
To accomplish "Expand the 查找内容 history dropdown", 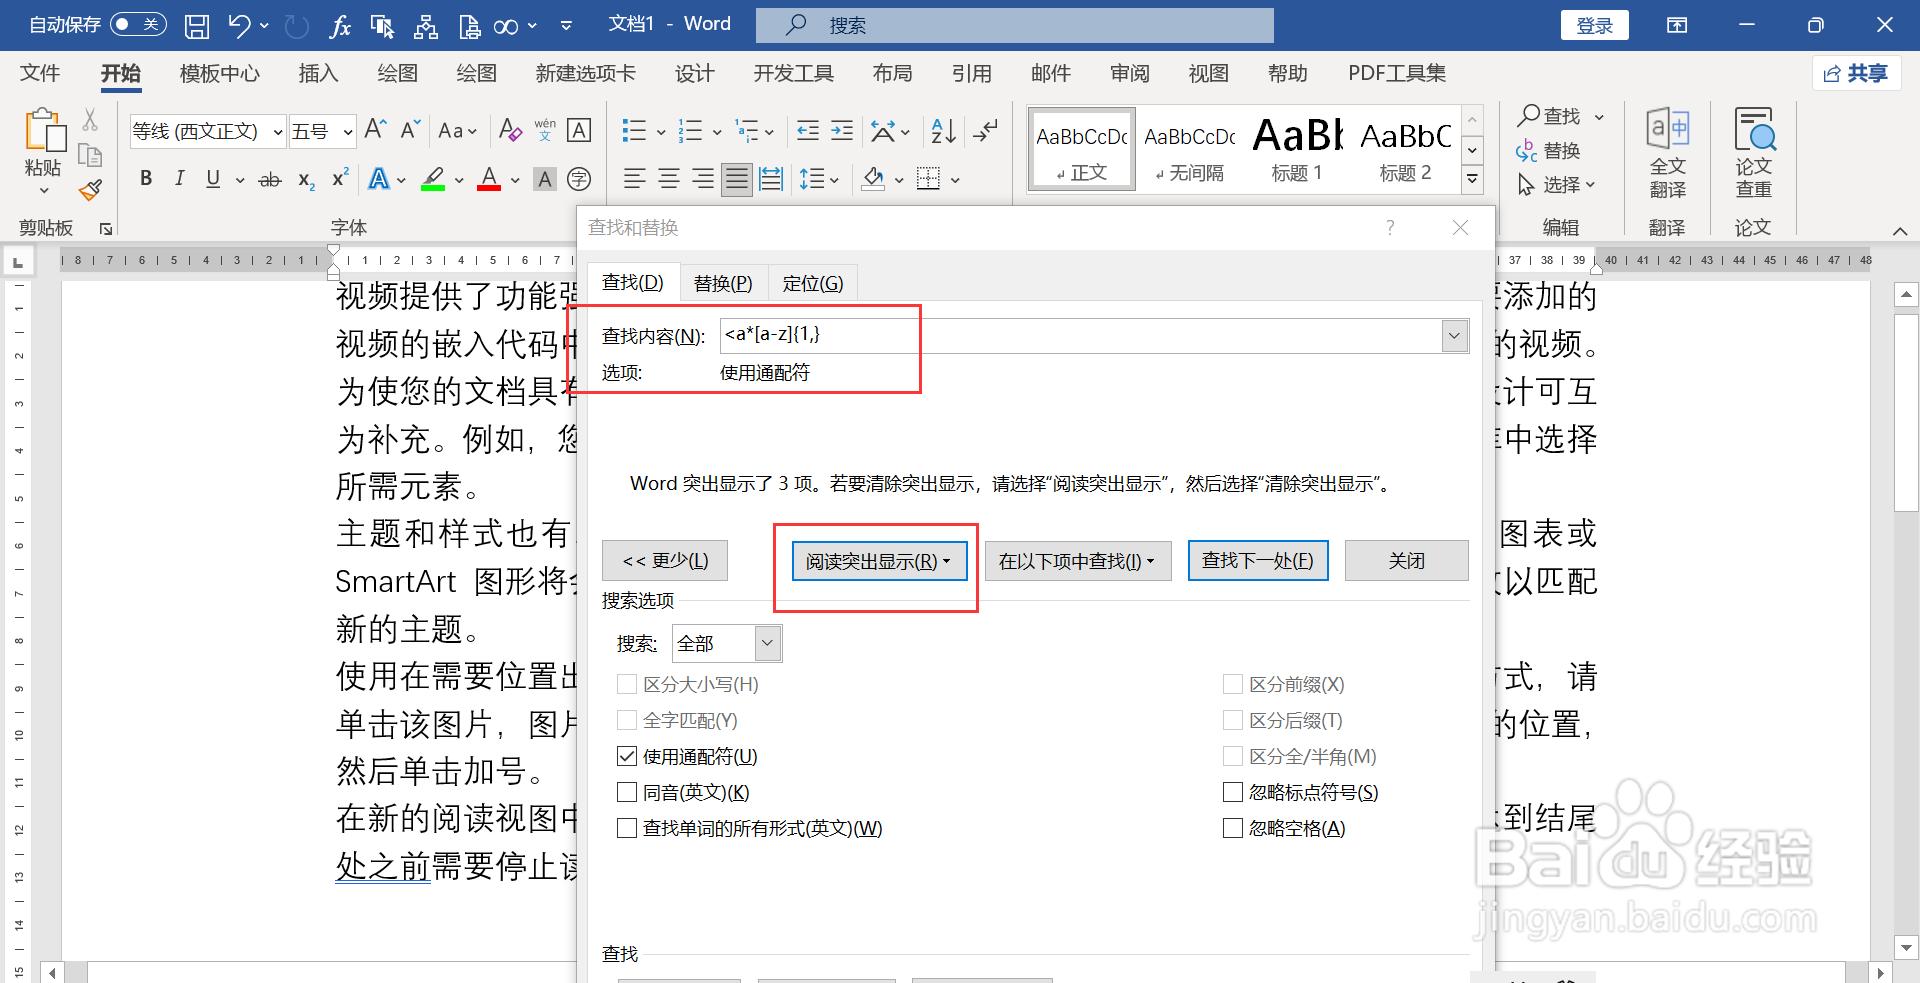I will (x=1453, y=335).
